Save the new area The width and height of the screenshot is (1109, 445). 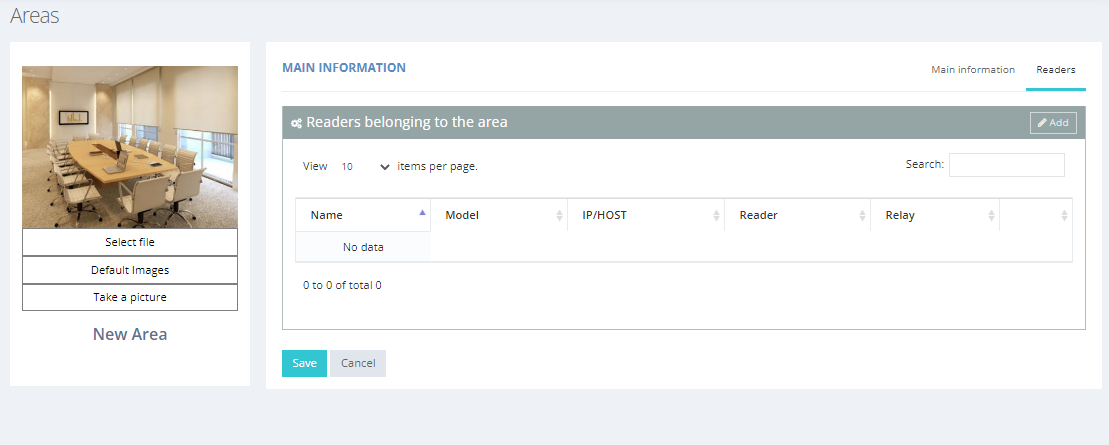coord(304,363)
